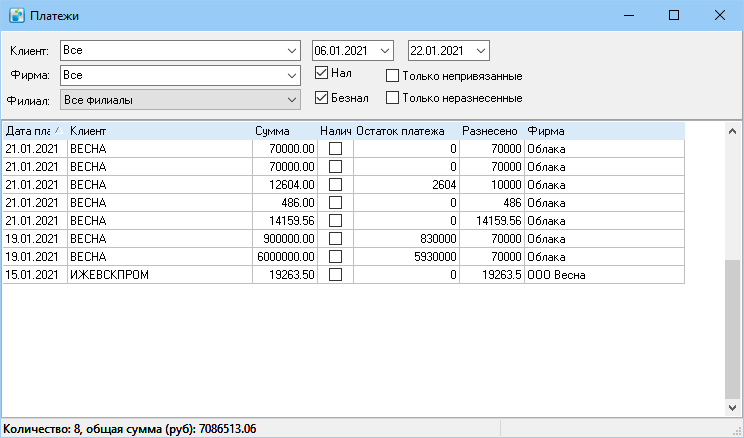This screenshot has width=744, height=438.
Task: Close the Платежи window
Action: (x=719, y=16)
